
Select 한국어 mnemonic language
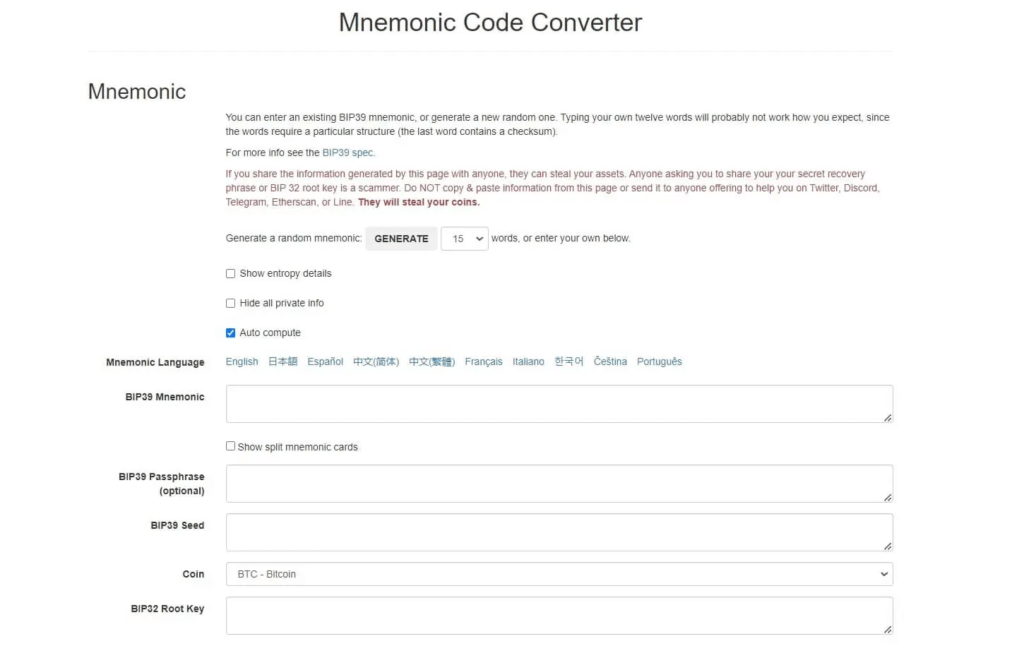(569, 361)
